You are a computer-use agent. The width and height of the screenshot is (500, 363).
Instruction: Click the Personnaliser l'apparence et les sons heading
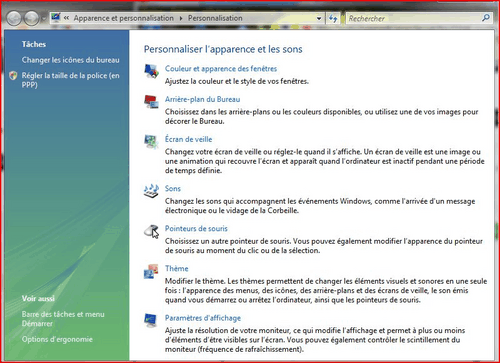click(x=223, y=49)
